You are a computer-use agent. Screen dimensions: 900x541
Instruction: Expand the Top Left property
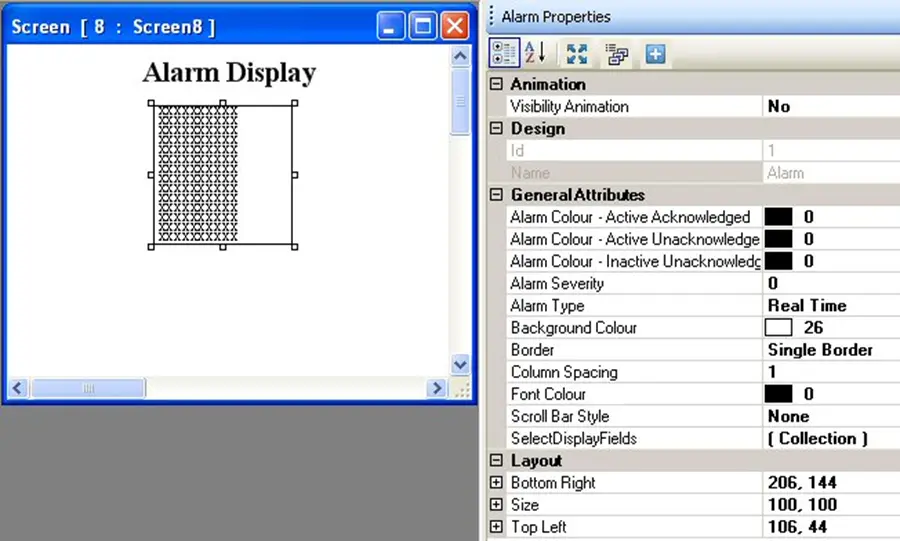coord(496,527)
